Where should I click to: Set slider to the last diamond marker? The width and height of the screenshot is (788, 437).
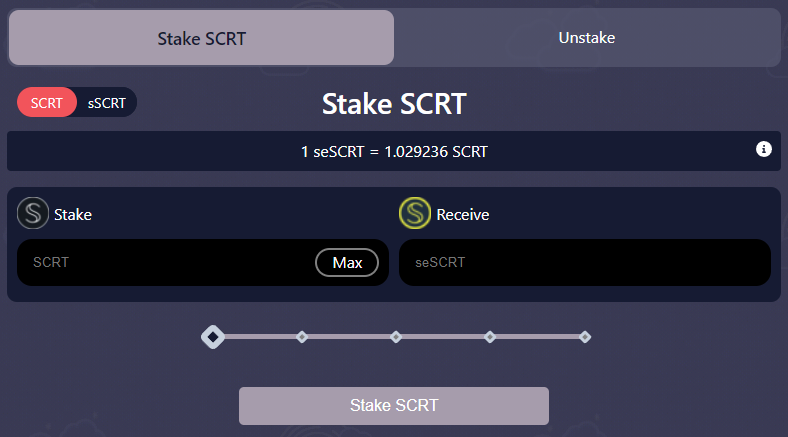click(x=584, y=337)
